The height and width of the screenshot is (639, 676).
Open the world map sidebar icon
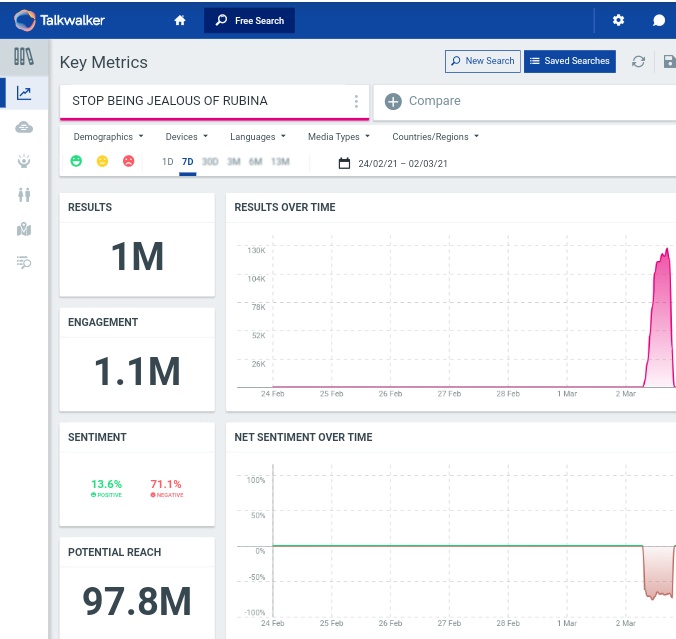(x=24, y=229)
